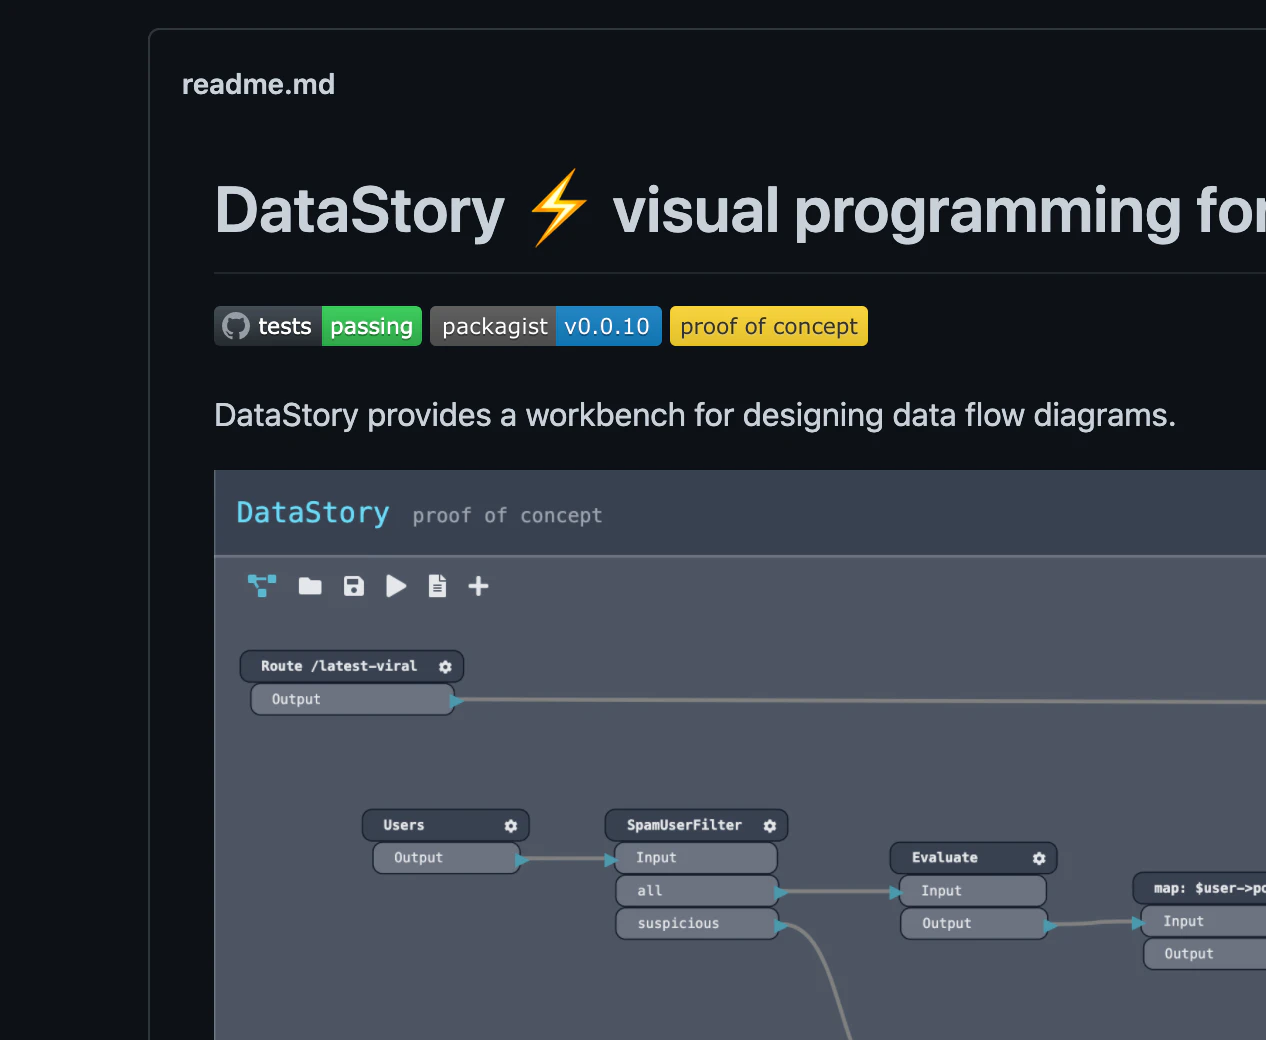1266x1040 pixels.
Task: Open the document icon in the toolbar
Action: pyautogui.click(x=437, y=586)
